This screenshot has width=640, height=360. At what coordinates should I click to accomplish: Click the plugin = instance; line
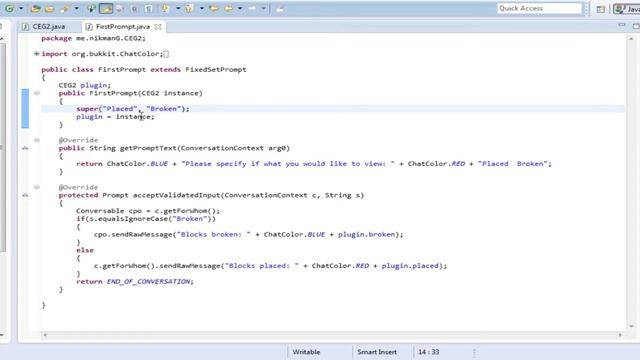(115, 117)
